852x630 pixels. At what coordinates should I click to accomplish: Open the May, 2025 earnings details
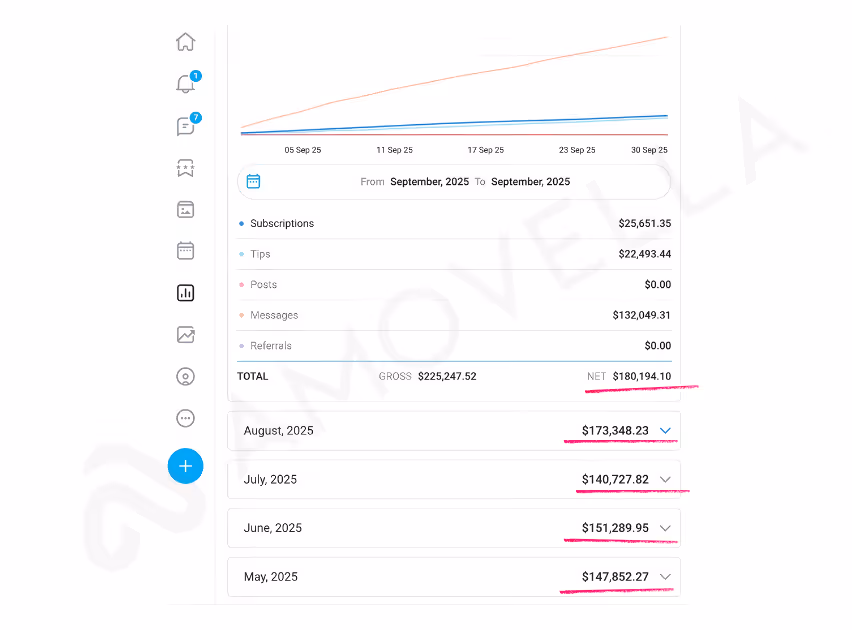(x=665, y=577)
